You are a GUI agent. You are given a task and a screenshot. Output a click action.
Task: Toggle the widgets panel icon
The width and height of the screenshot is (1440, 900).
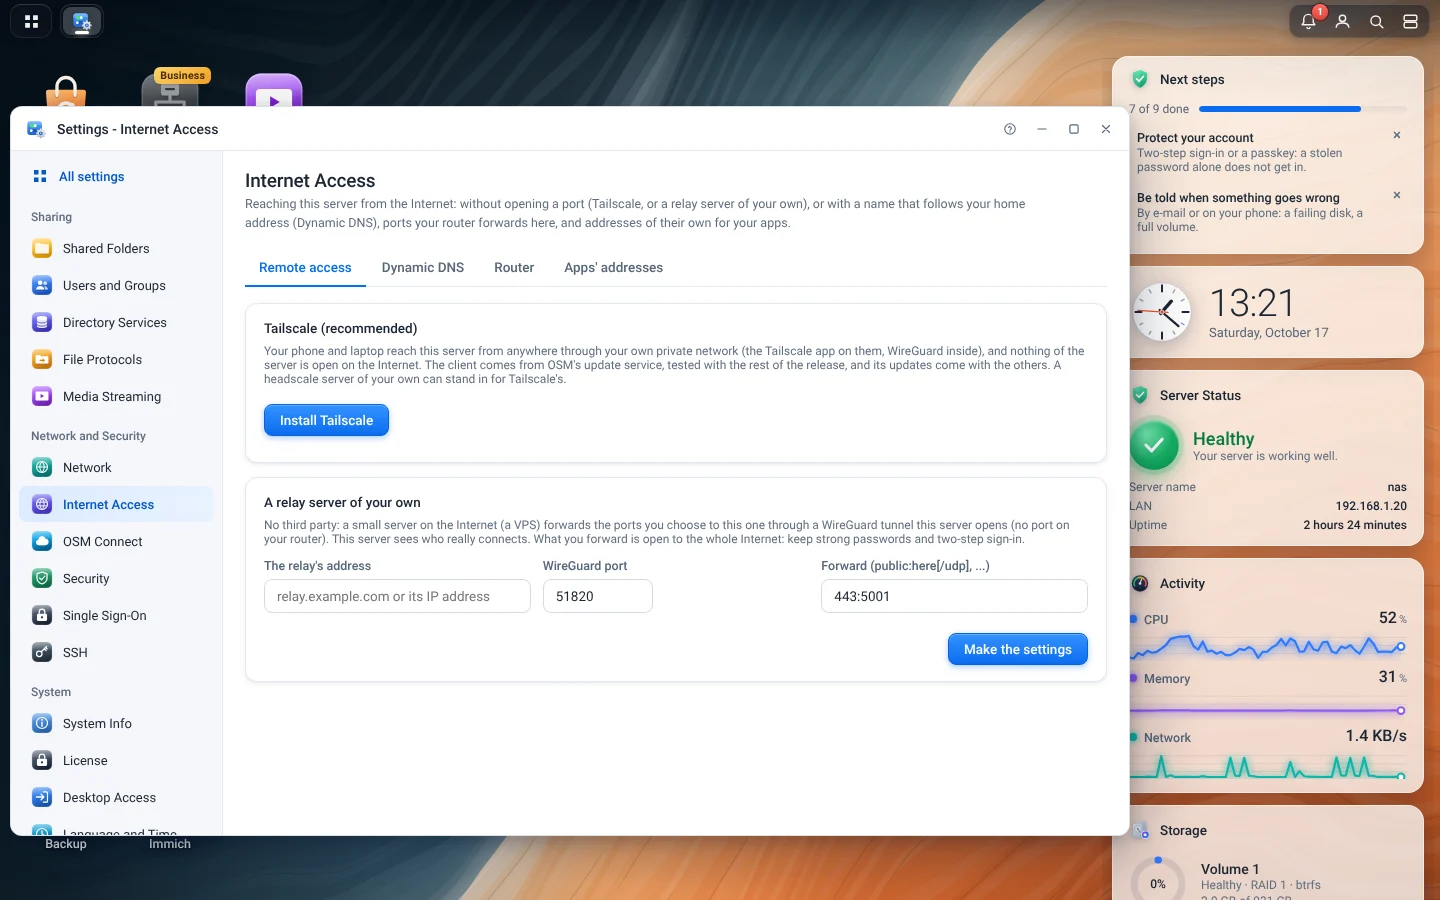[1410, 21]
